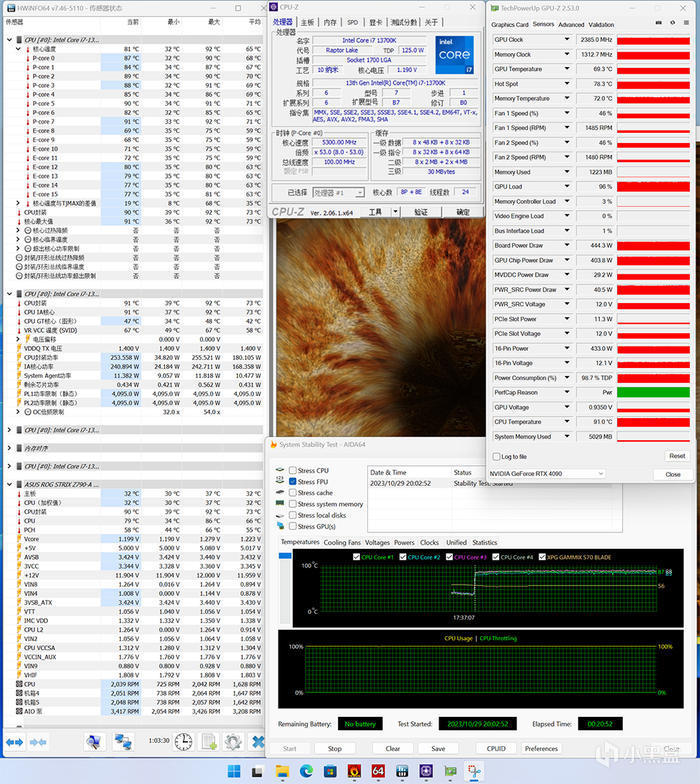The height and width of the screenshot is (784, 700).
Task: Click the blue expand-arrows icon in HWiNFO toolbar
Action: pos(14,742)
